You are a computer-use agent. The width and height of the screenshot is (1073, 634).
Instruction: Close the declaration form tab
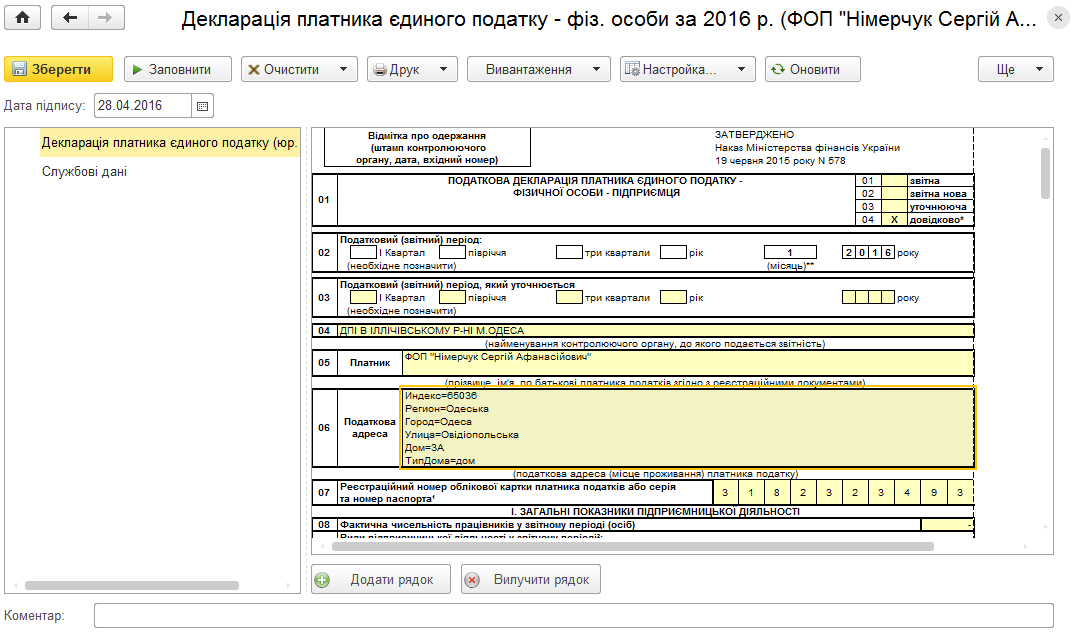click(x=1058, y=18)
